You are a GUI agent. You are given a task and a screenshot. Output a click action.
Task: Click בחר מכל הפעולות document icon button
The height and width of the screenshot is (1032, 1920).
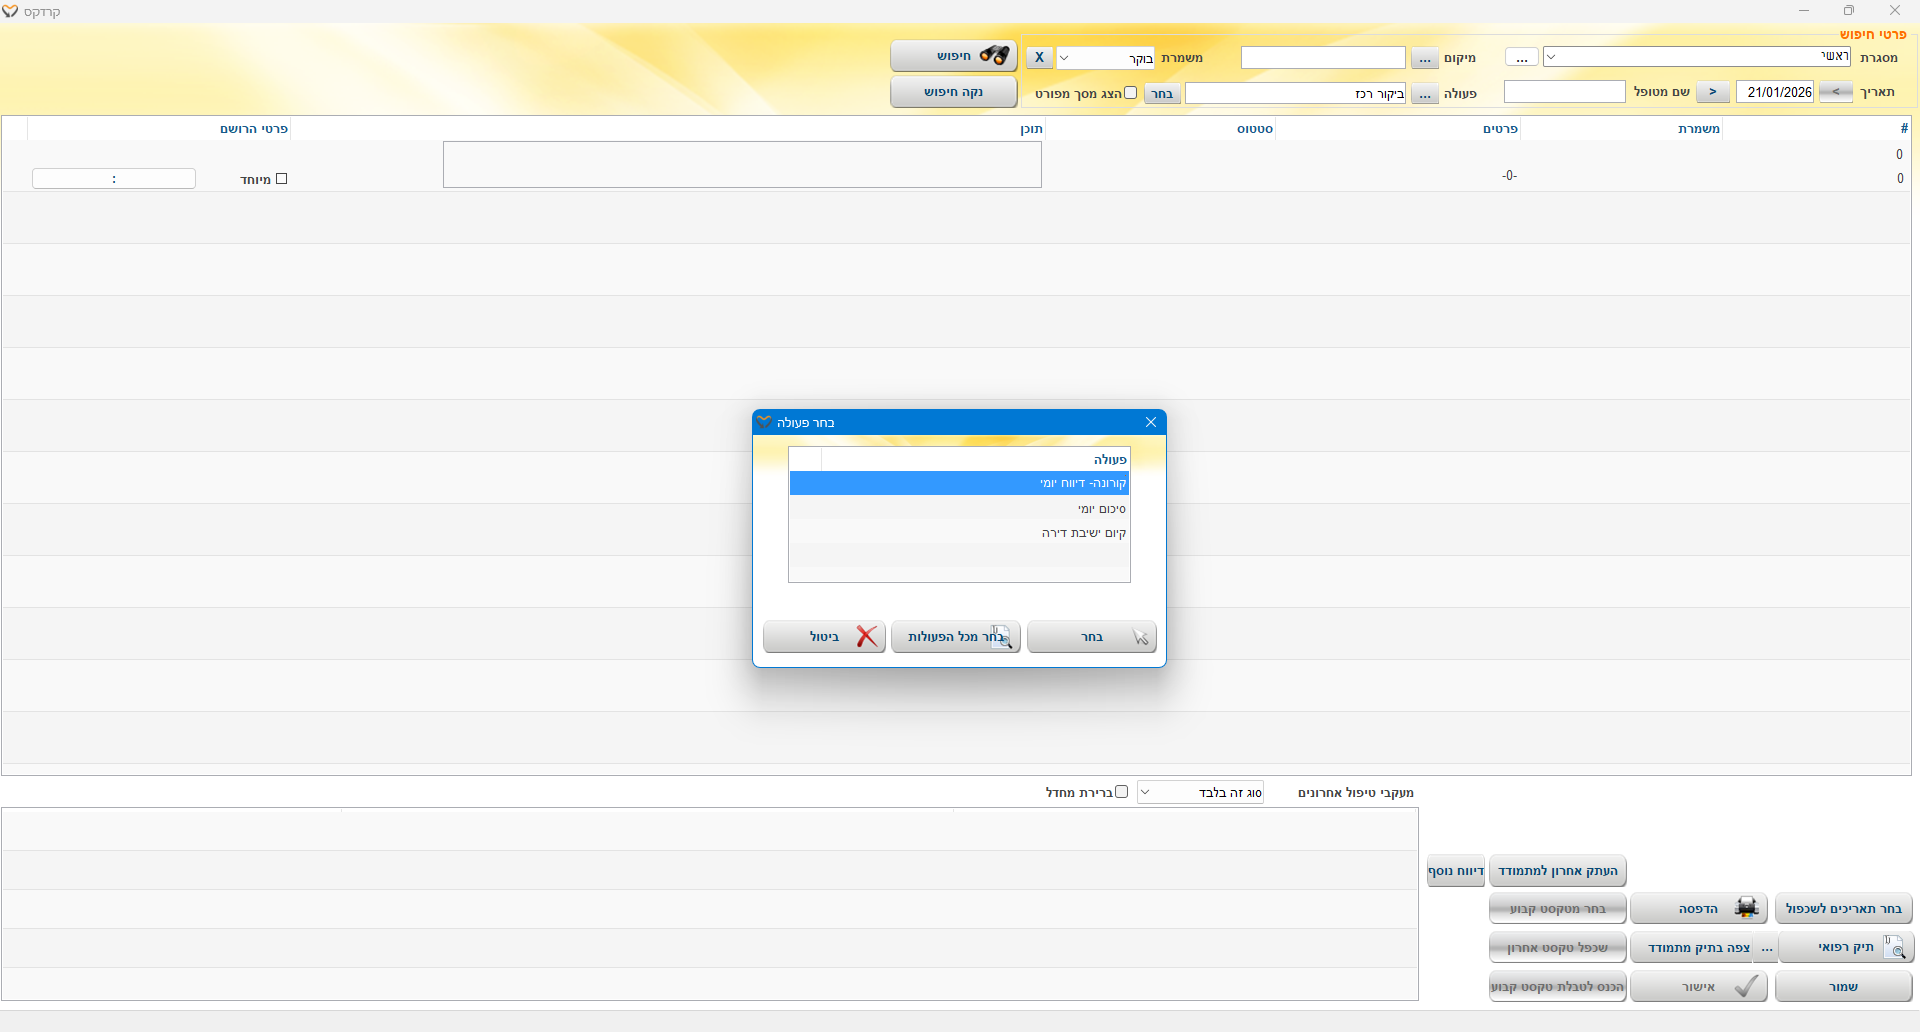pos(955,637)
